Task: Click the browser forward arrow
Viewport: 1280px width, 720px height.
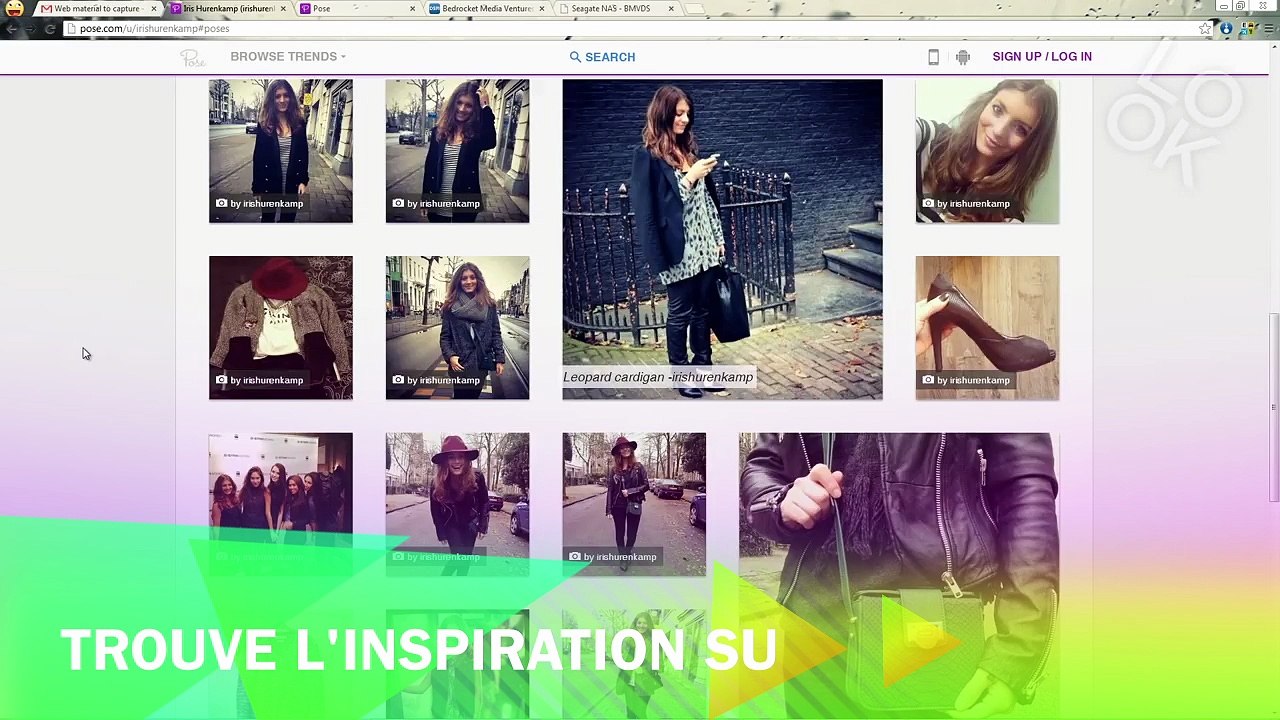Action: pyautogui.click(x=30, y=29)
